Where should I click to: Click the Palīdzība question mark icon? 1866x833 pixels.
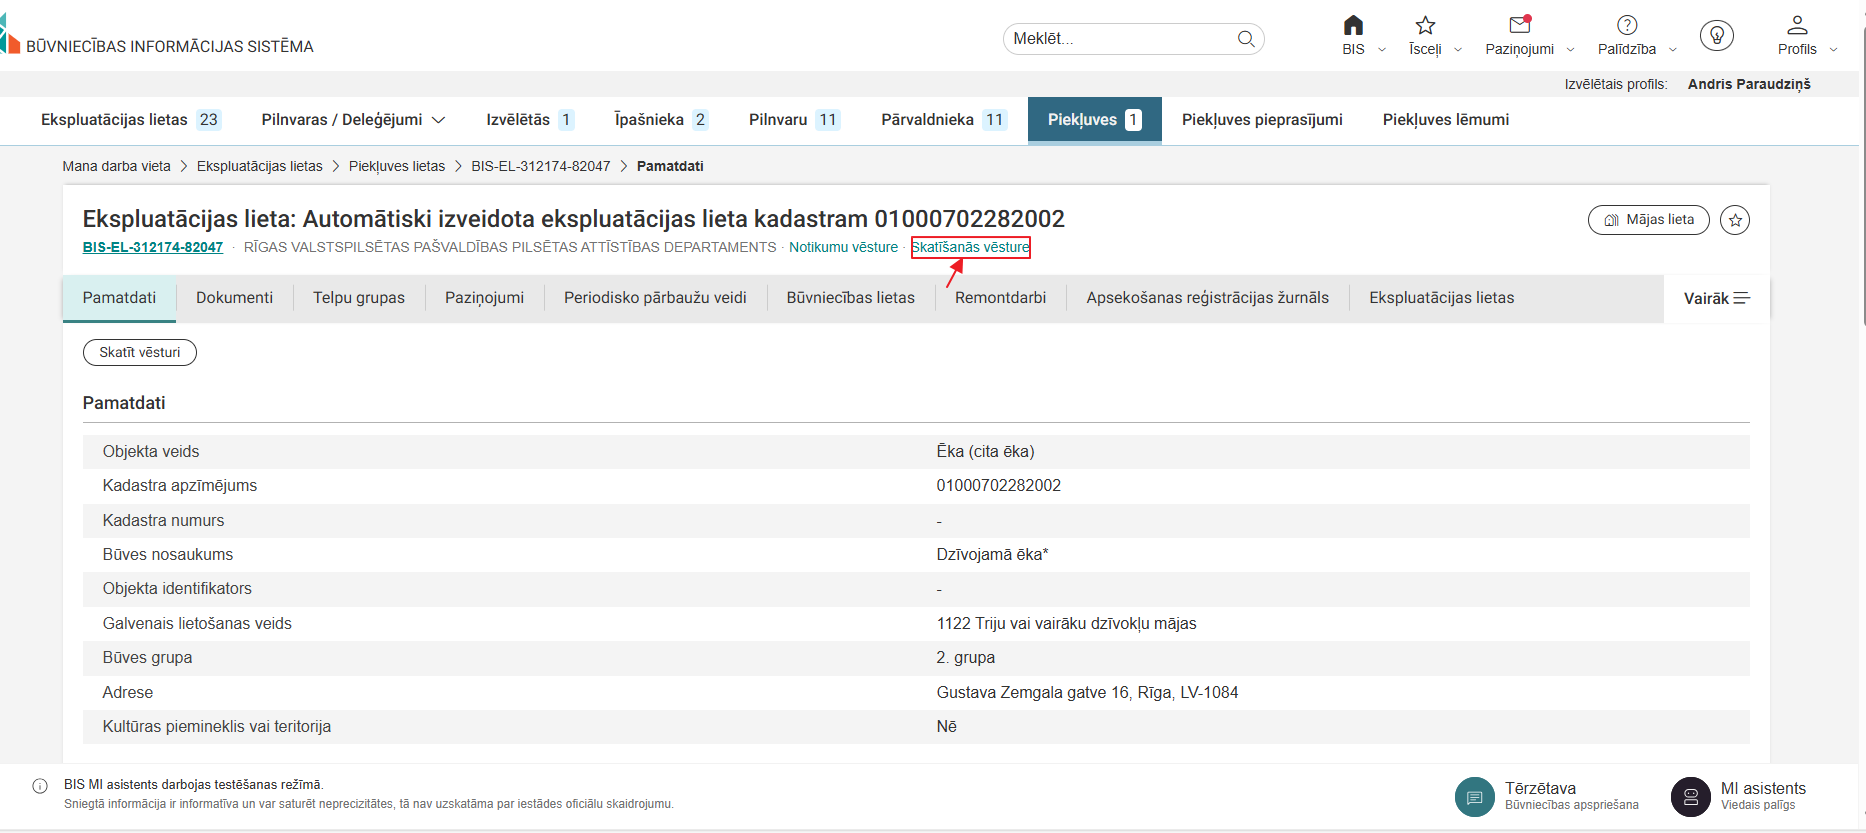(x=1627, y=25)
